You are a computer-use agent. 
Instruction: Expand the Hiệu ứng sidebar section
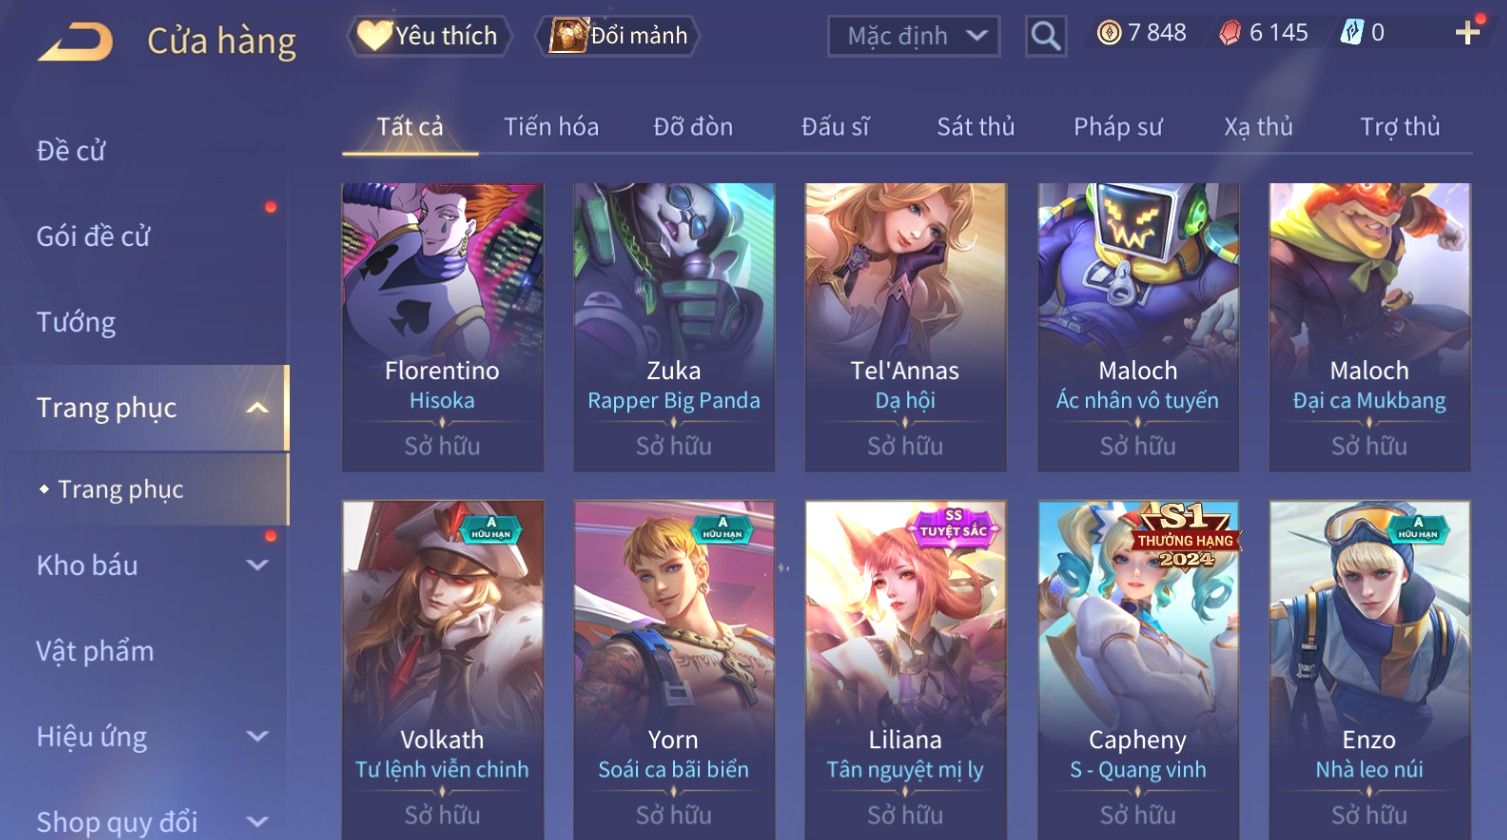pyautogui.click(x=258, y=737)
